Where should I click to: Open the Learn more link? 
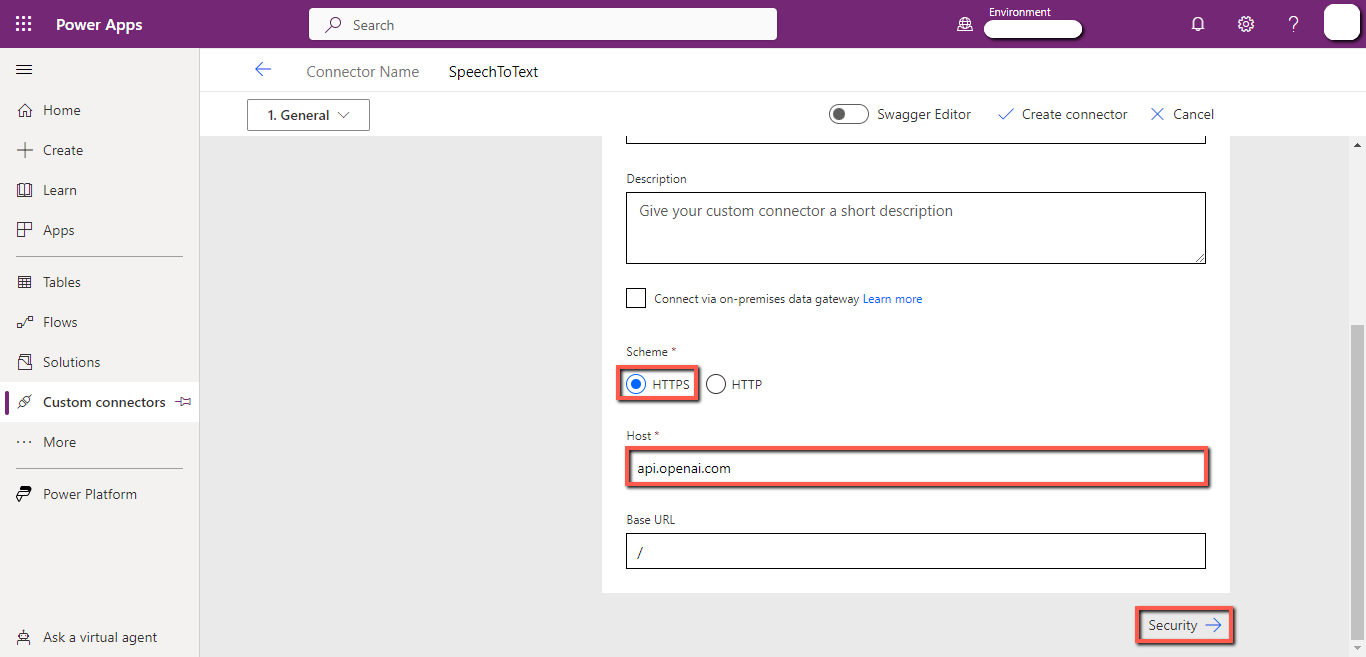point(892,299)
